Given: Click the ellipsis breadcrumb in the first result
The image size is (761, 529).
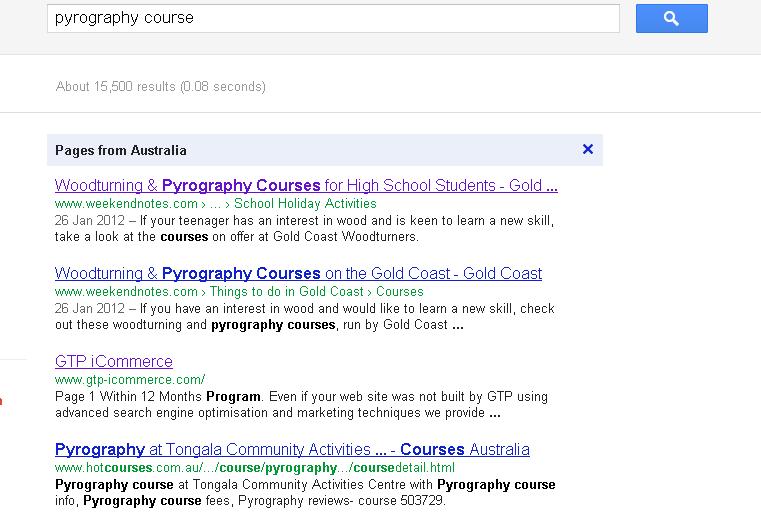Looking at the screenshot, I should click(216, 204).
